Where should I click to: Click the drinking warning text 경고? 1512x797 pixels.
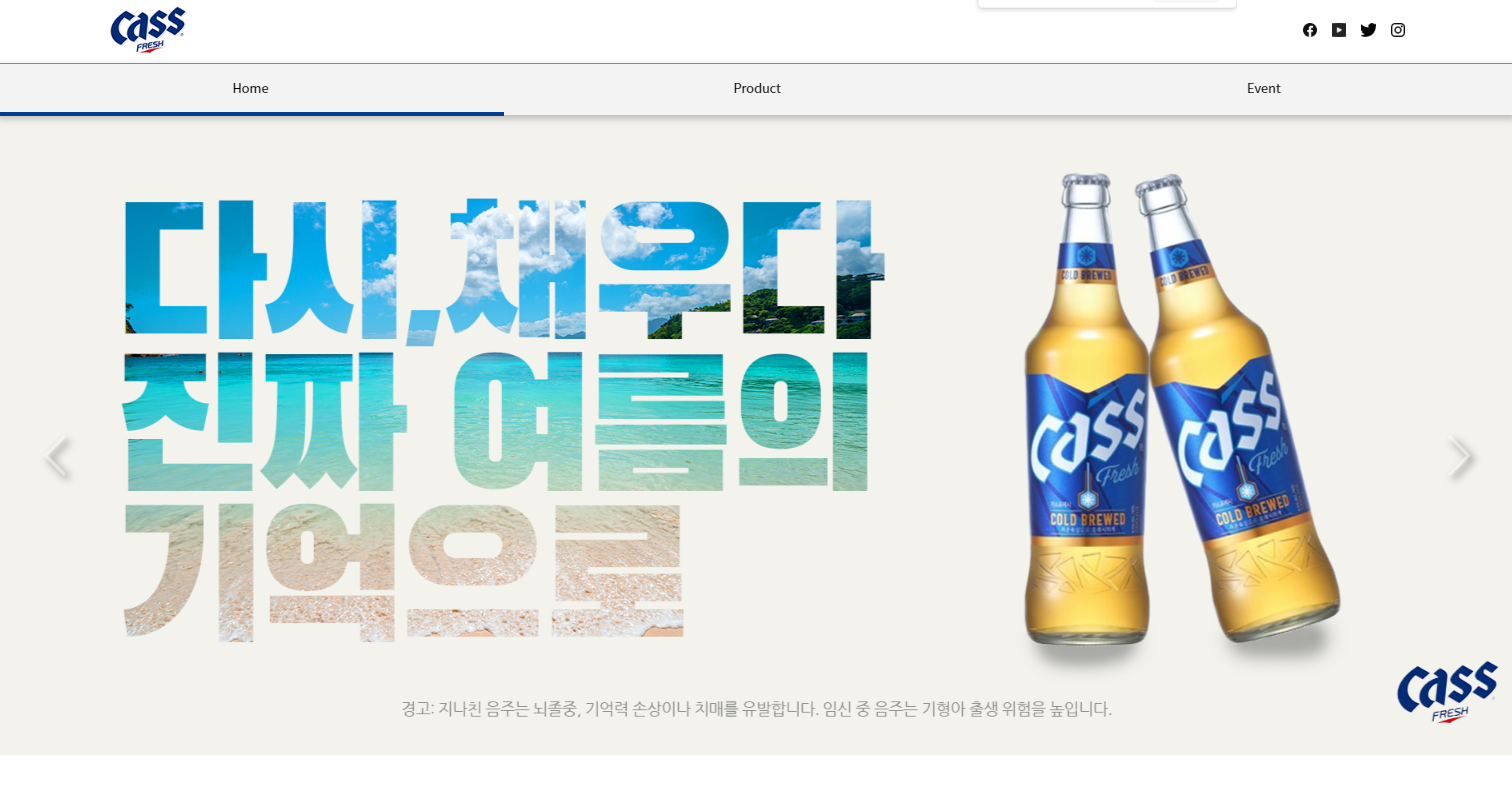[x=756, y=709]
